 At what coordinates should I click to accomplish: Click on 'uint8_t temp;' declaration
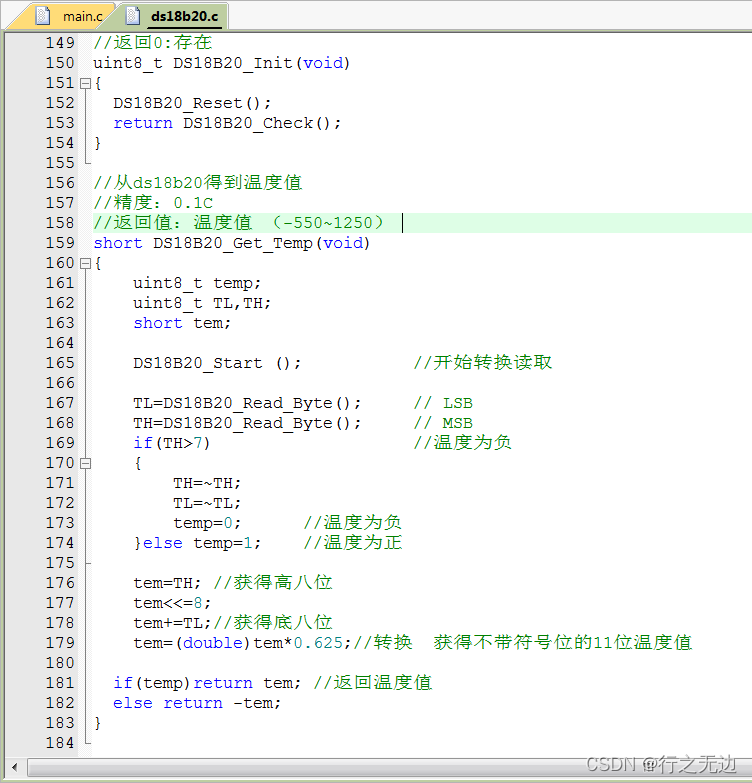pos(197,283)
